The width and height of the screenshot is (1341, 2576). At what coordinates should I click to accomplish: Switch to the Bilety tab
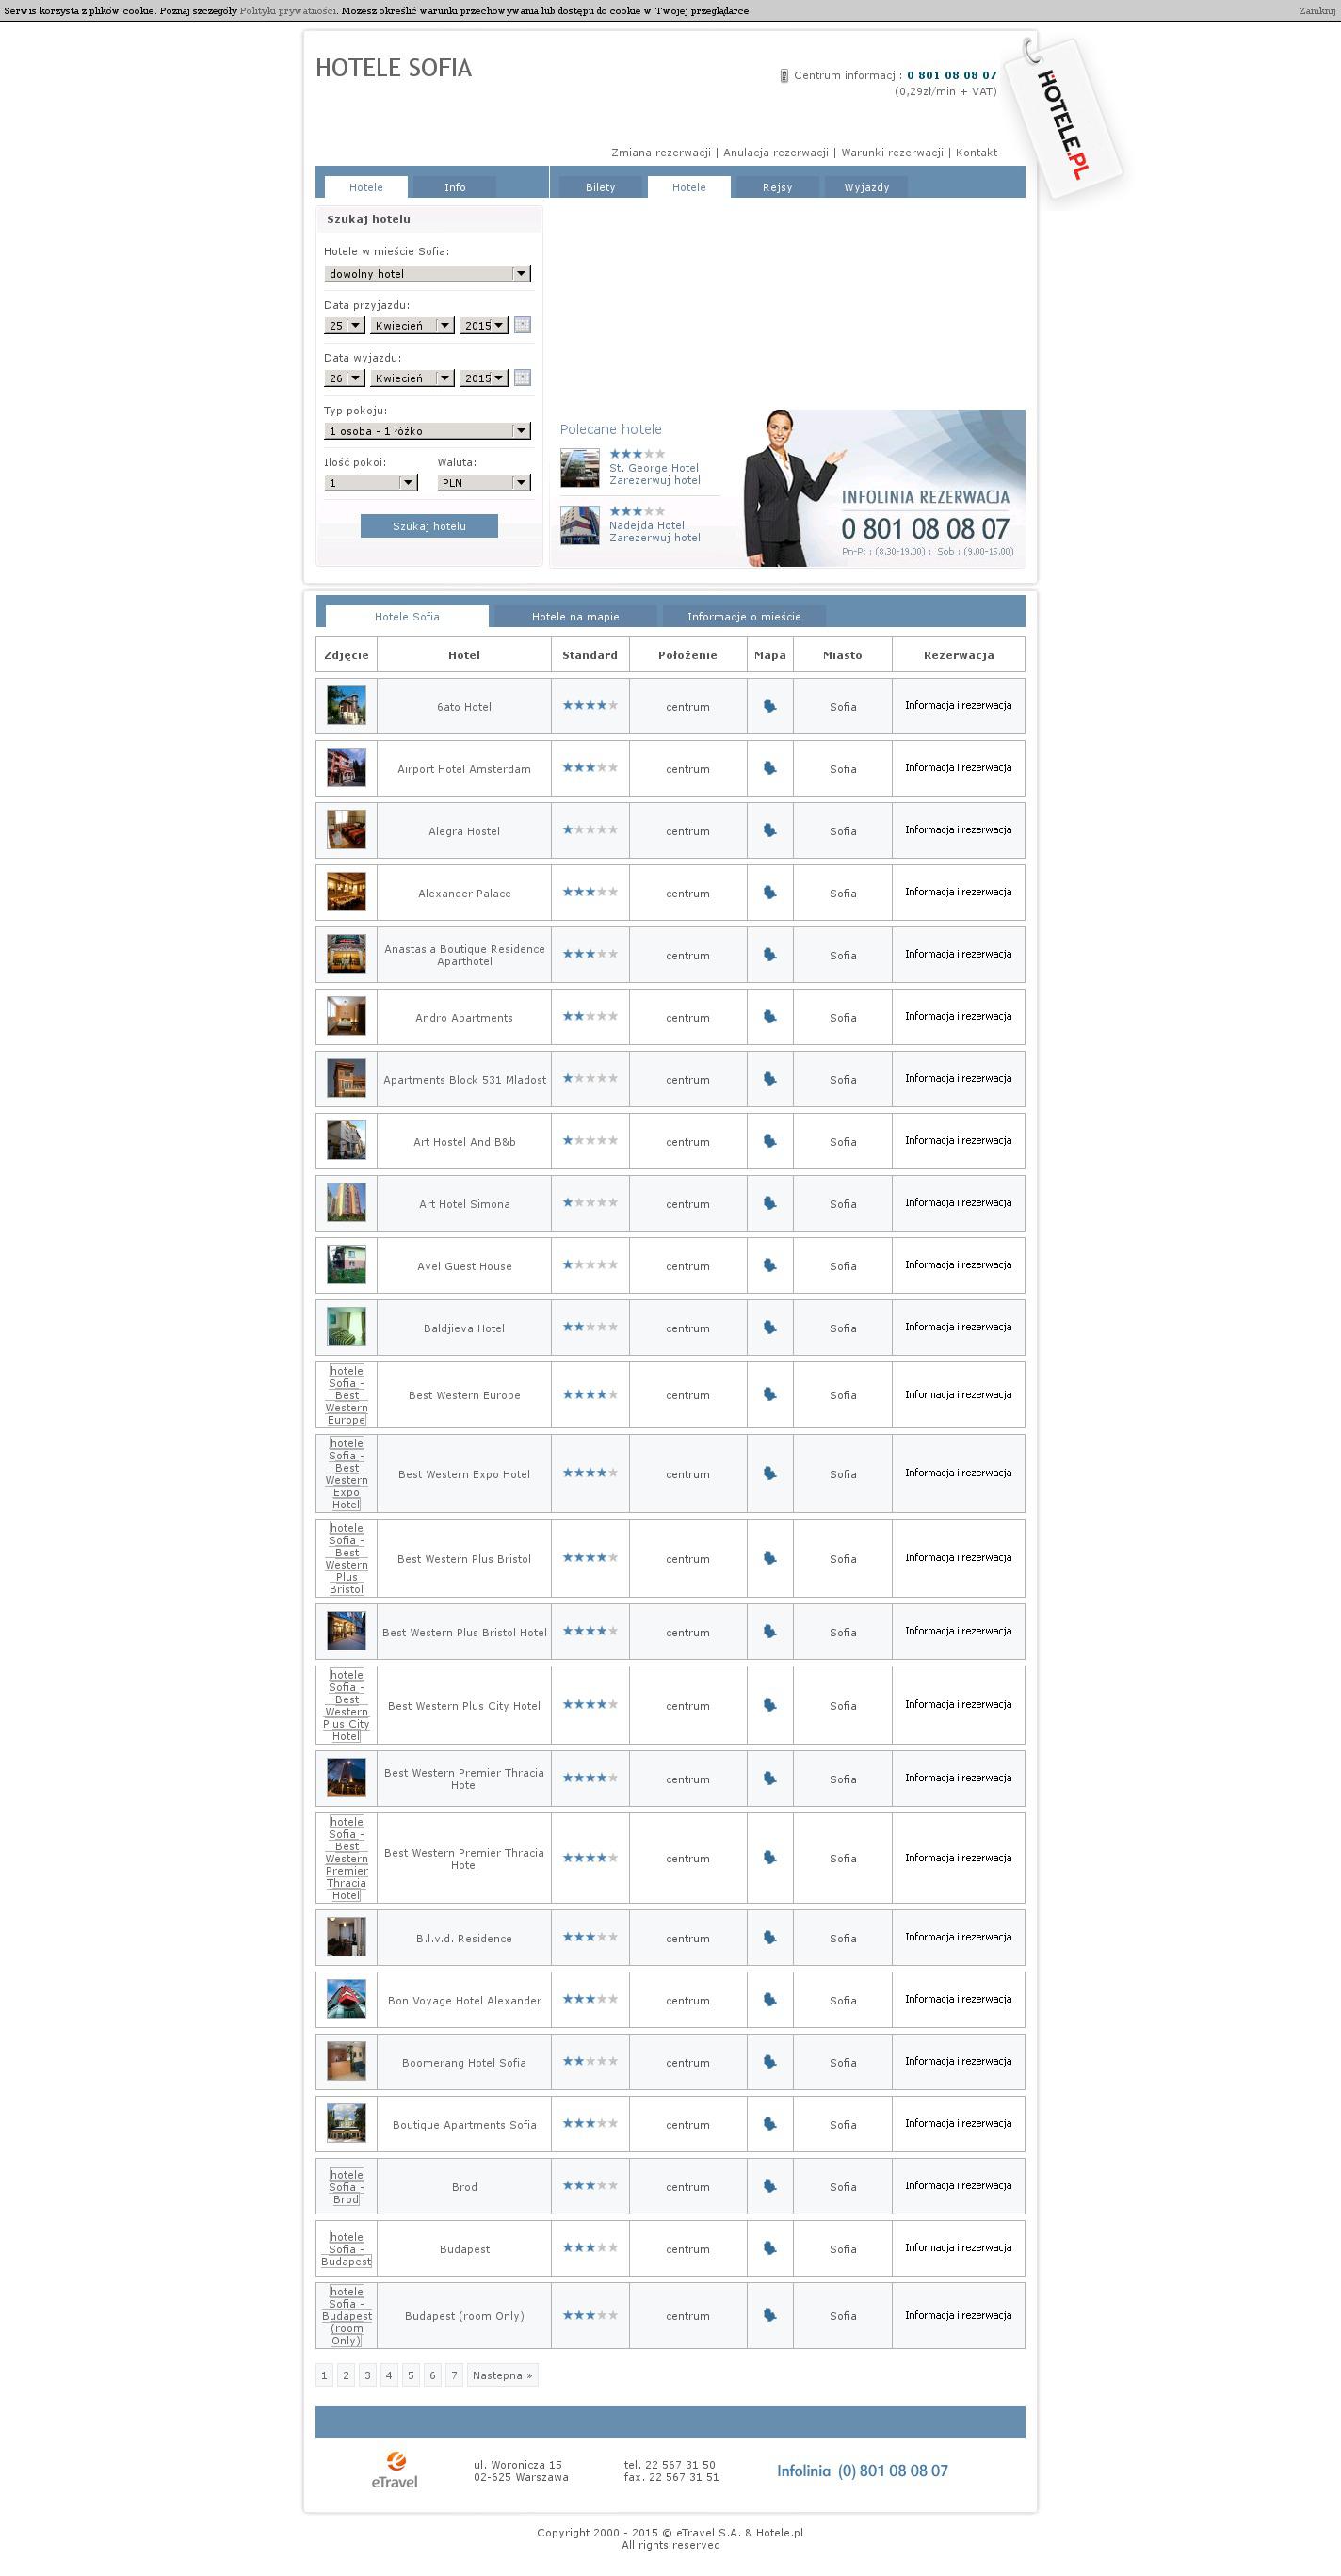[600, 188]
